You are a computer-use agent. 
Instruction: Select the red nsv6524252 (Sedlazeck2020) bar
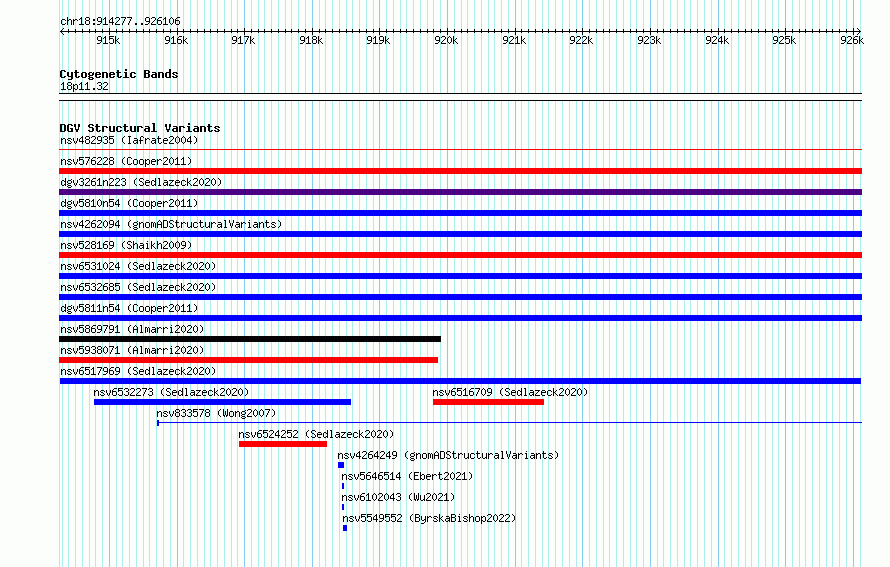pos(283,444)
